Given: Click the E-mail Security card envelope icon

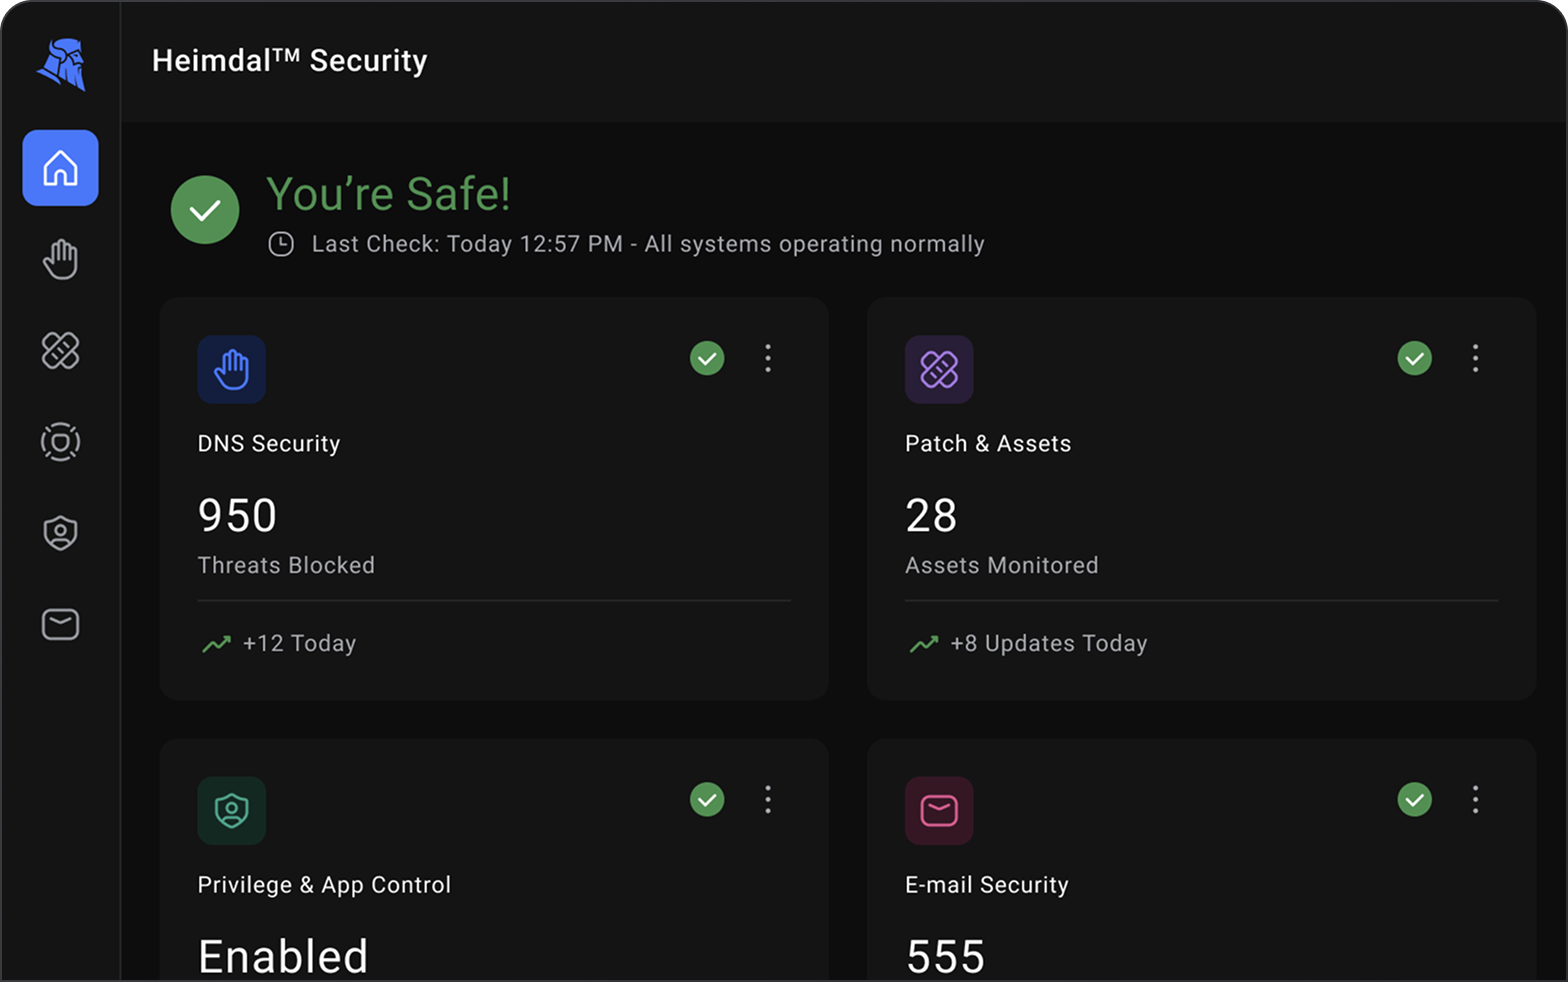Looking at the screenshot, I should (939, 810).
